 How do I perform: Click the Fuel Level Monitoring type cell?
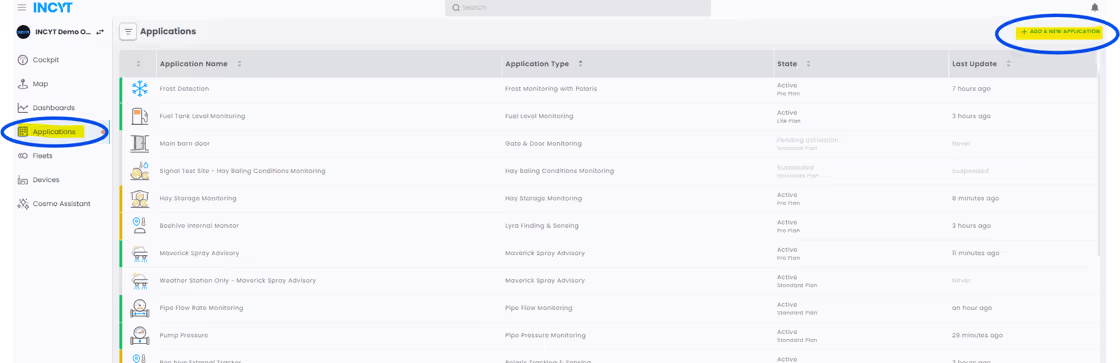[539, 116]
